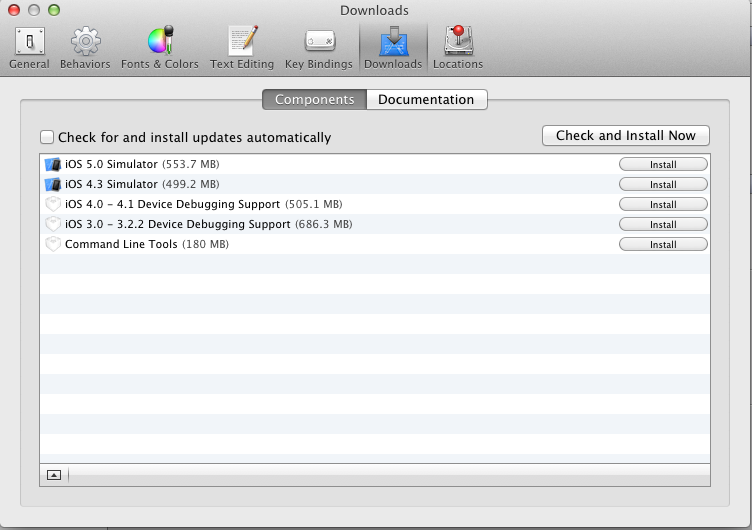
Task: Close the Downloads window with red button
Action: point(14,10)
